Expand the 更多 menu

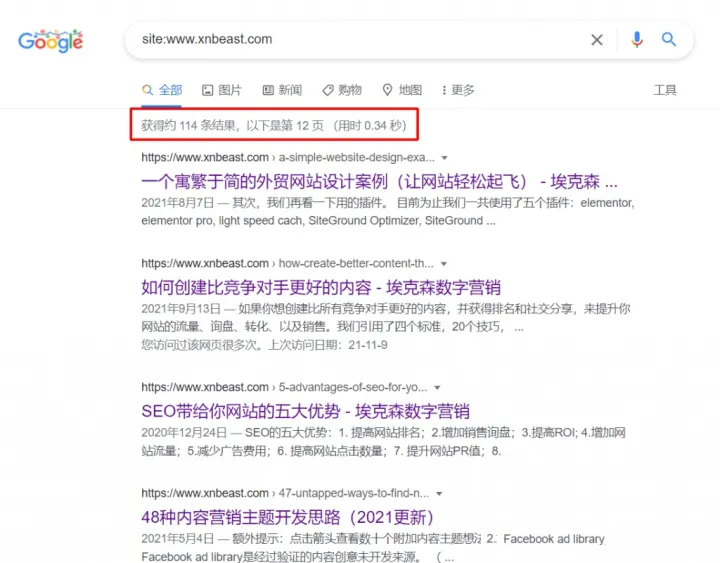click(458, 90)
